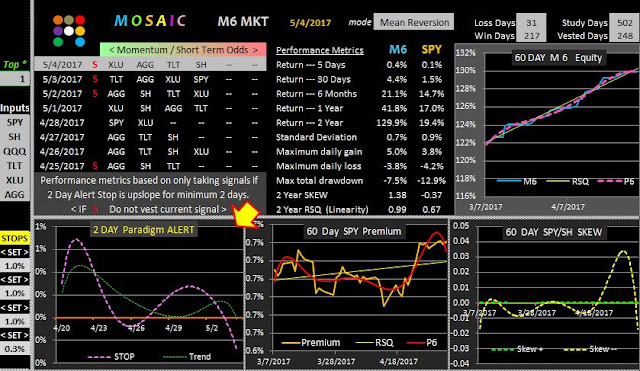Click the date 5/4/2017 in header
The height and width of the screenshot is (371, 640).
[x=310, y=22]
